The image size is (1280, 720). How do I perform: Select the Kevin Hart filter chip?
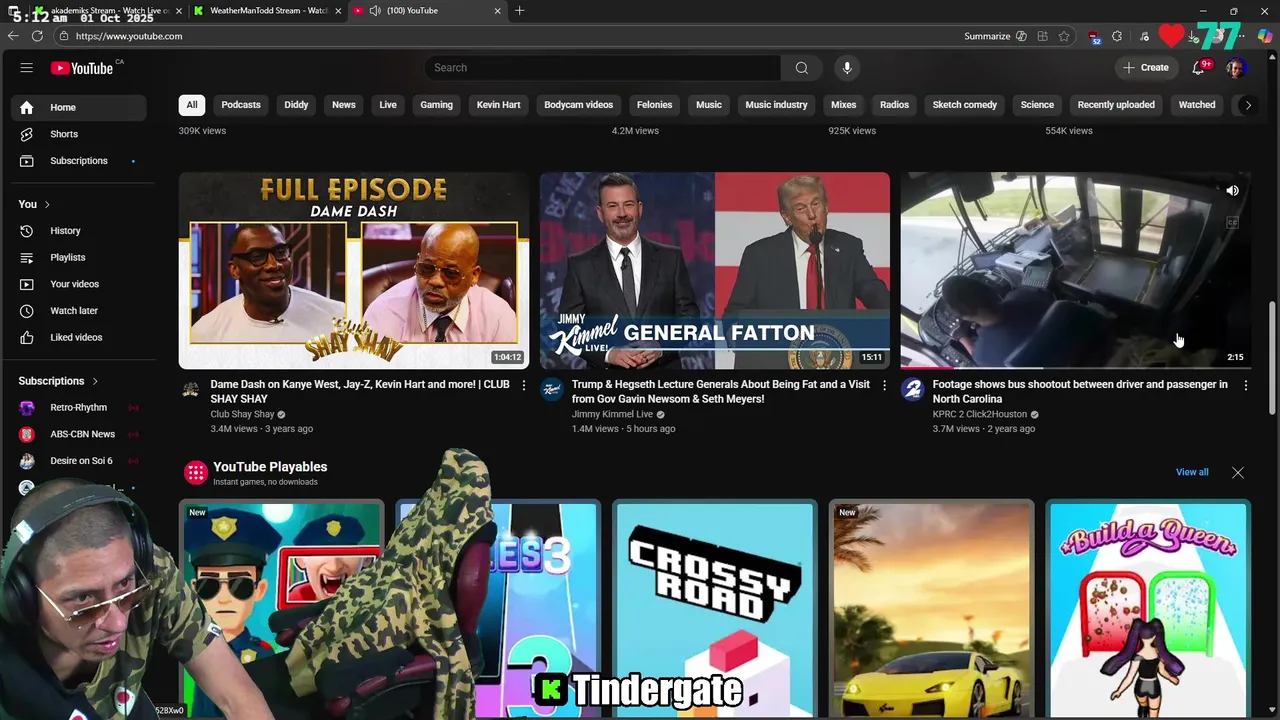click(498, 105)
